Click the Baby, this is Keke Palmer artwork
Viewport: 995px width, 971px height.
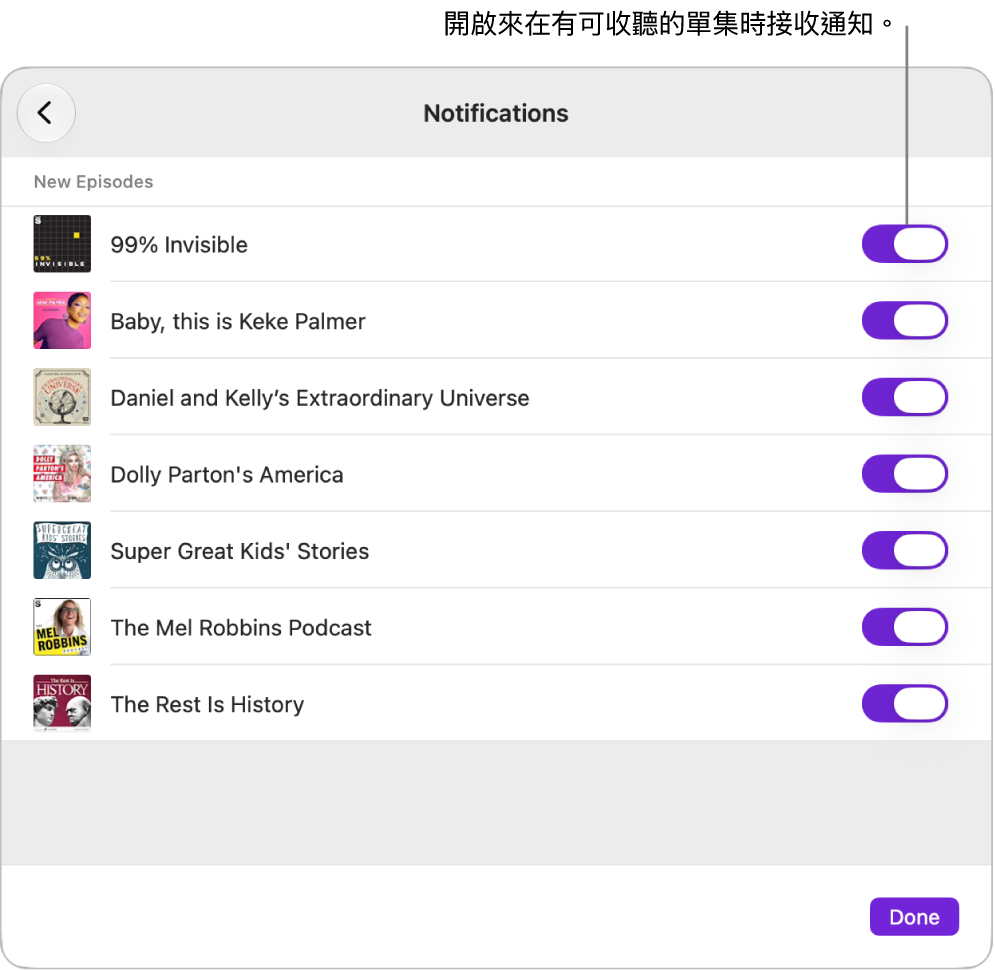point(62,320)
